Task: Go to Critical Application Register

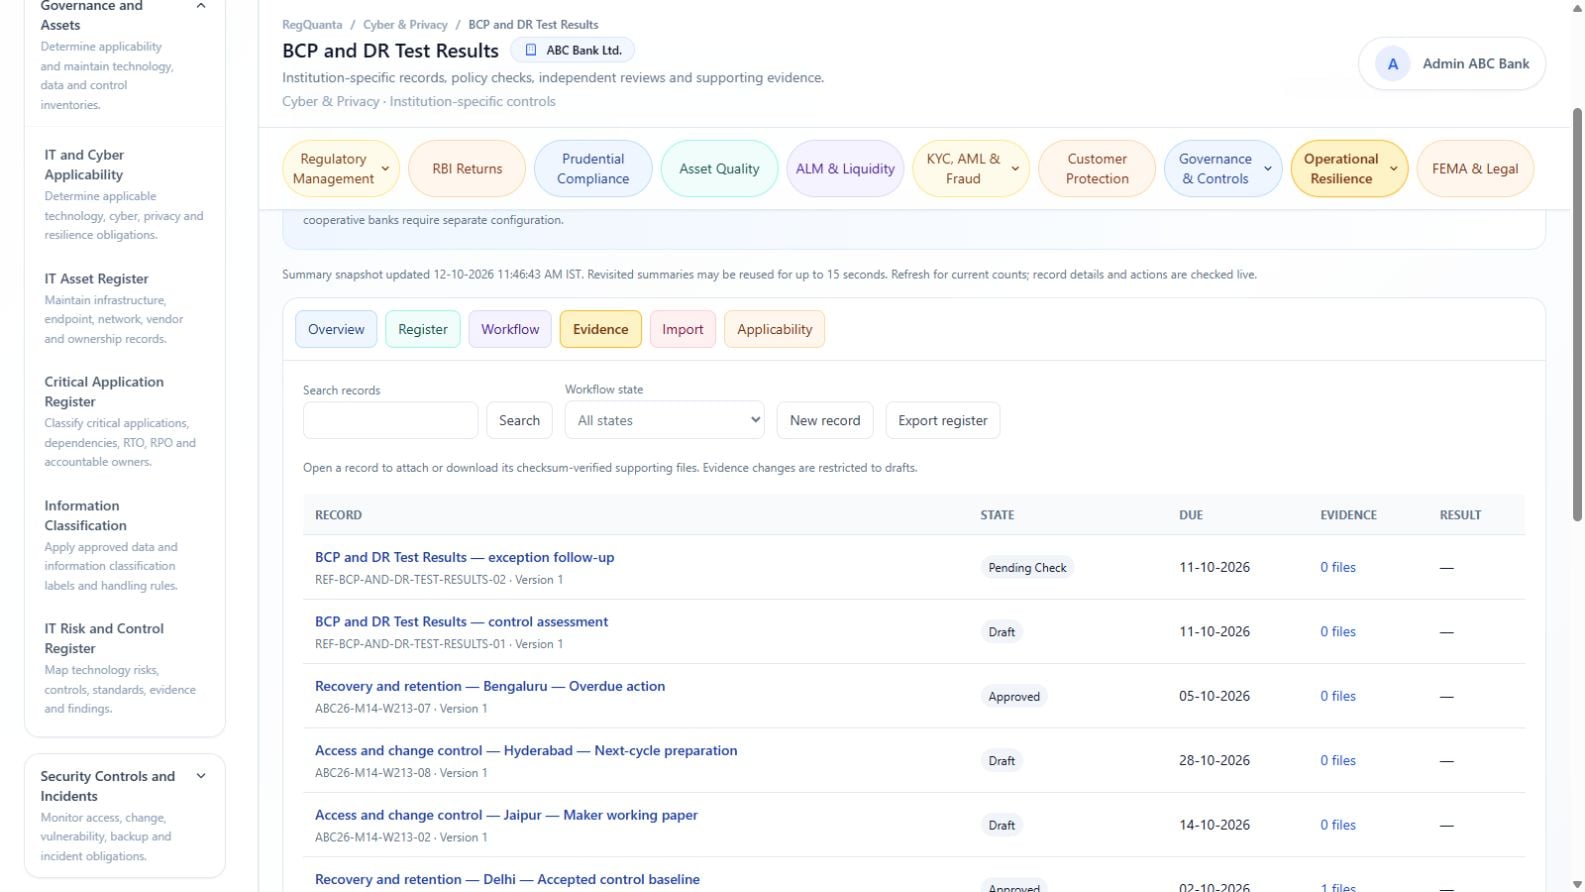Action: (x=125, y=421)
